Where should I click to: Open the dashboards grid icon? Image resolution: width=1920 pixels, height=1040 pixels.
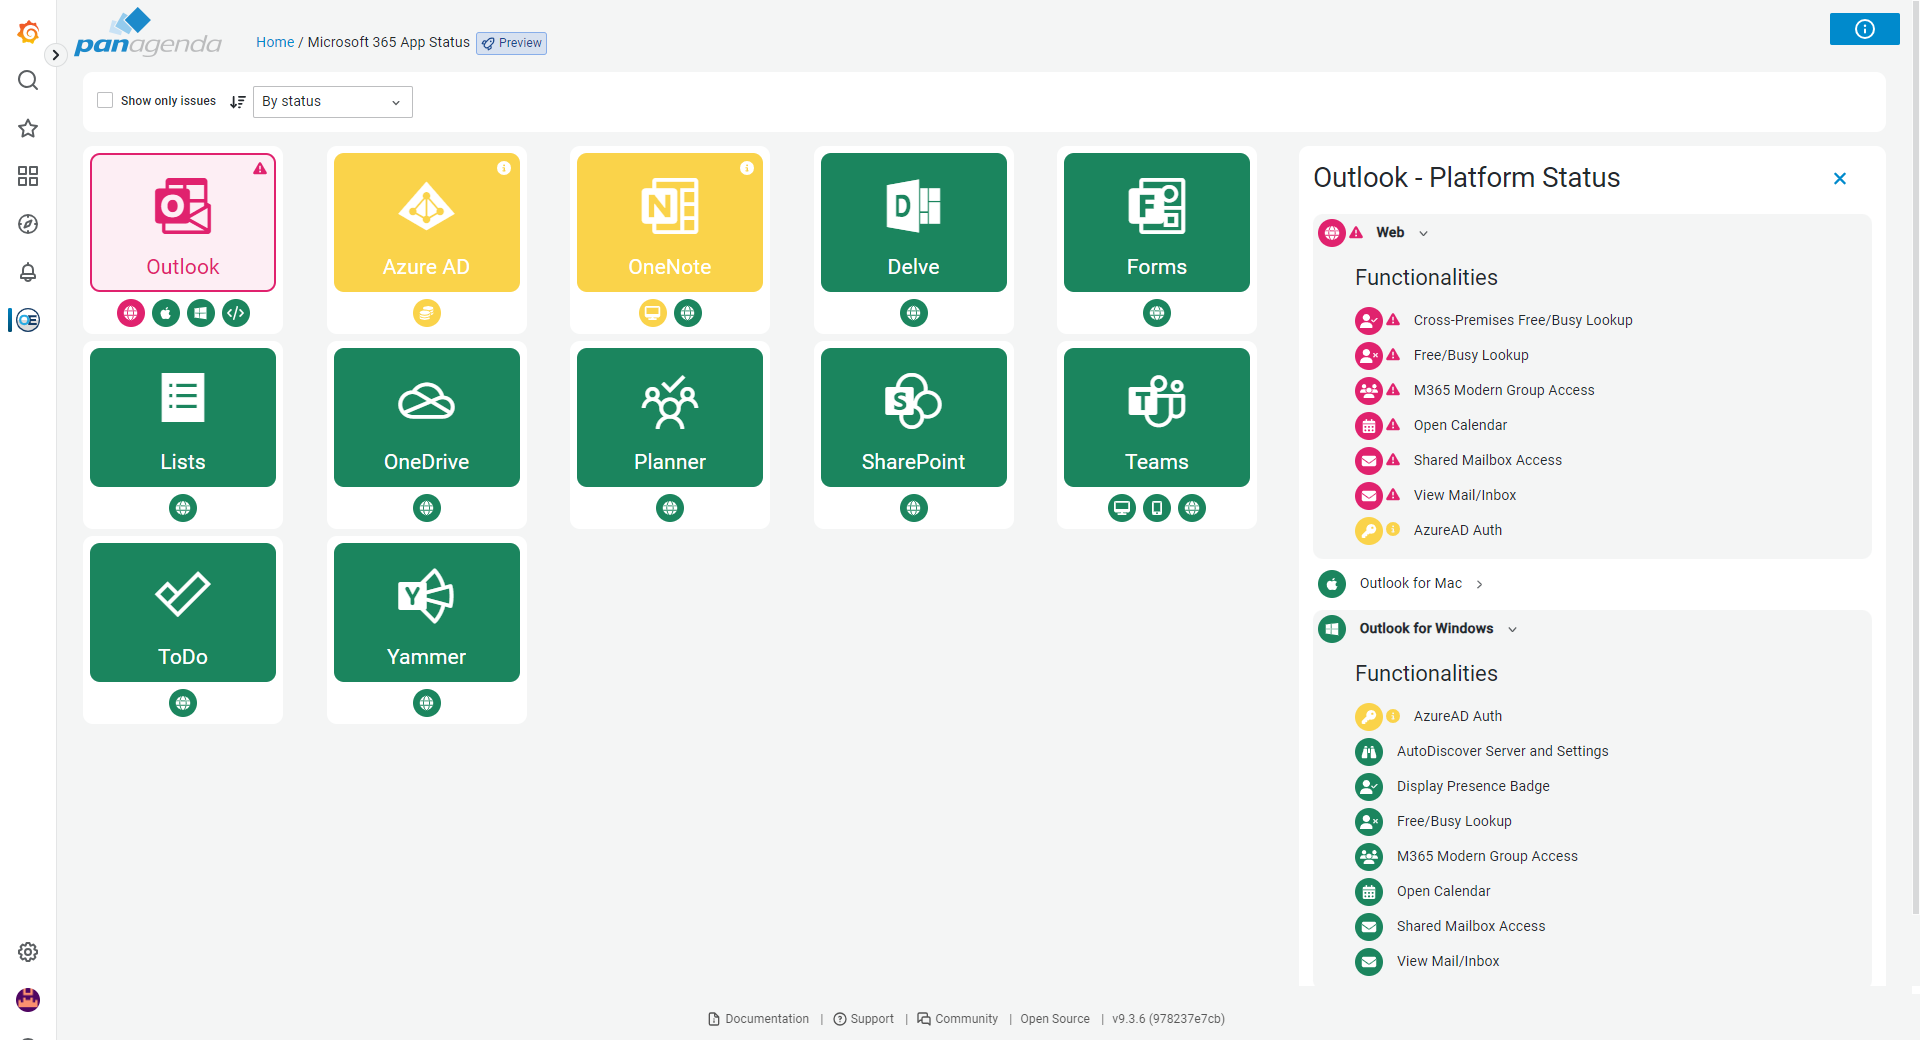[x=28, y=176]
